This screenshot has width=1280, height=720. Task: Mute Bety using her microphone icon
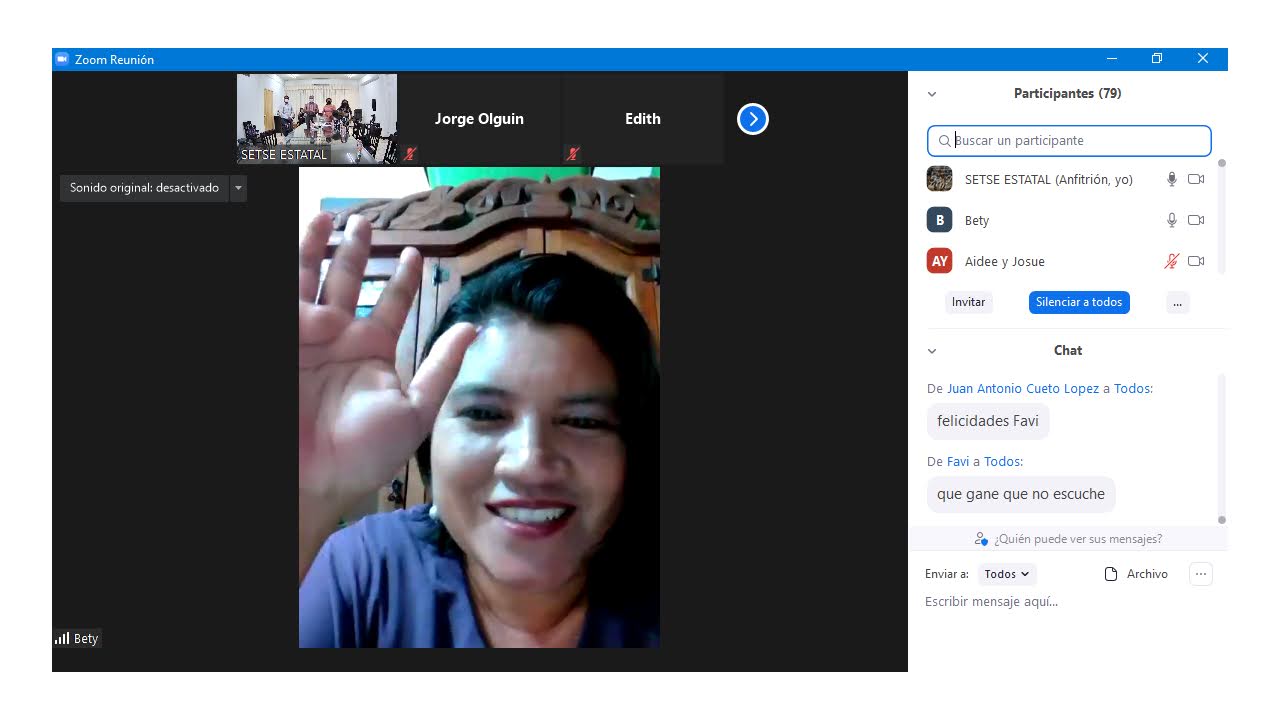1172,220
